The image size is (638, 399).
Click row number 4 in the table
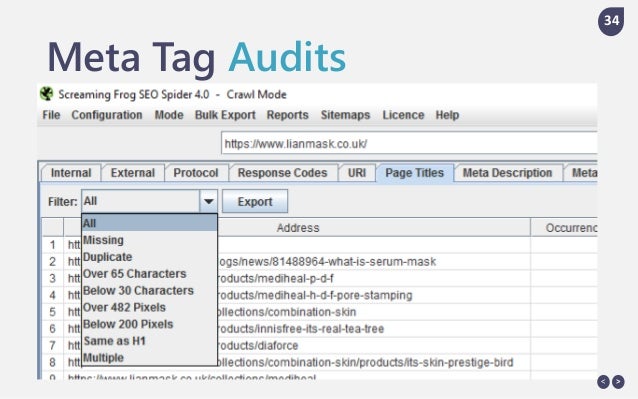click(52, 295)
